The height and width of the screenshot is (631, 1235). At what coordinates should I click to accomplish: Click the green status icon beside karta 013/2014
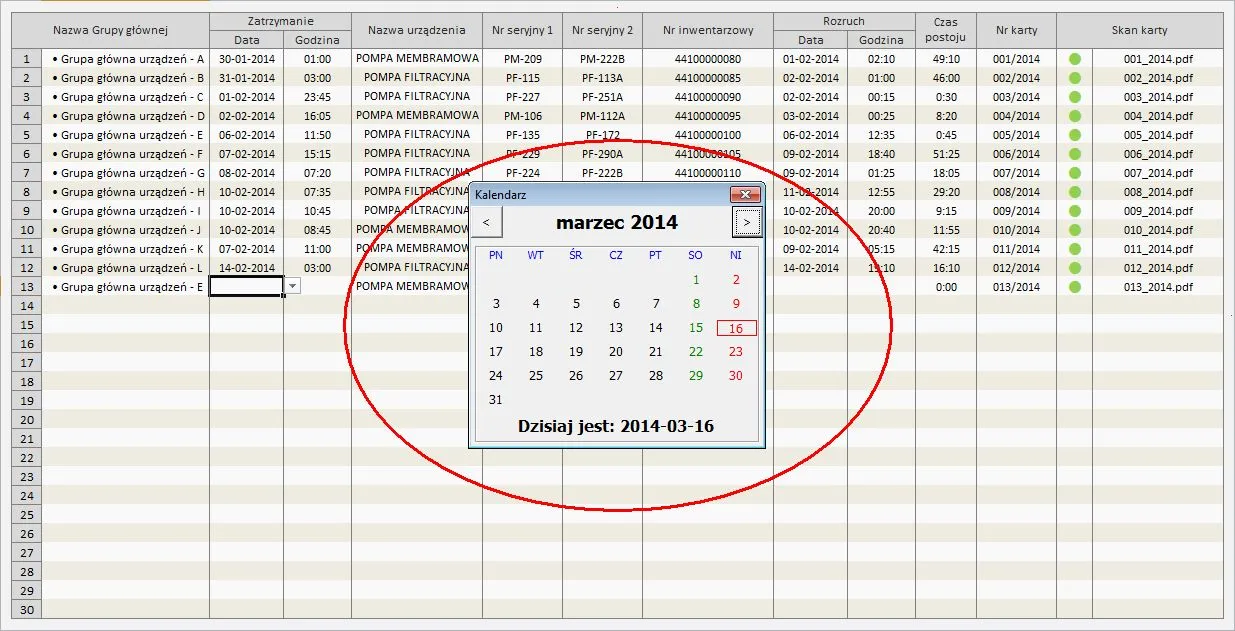click(x=1074, y=287)
